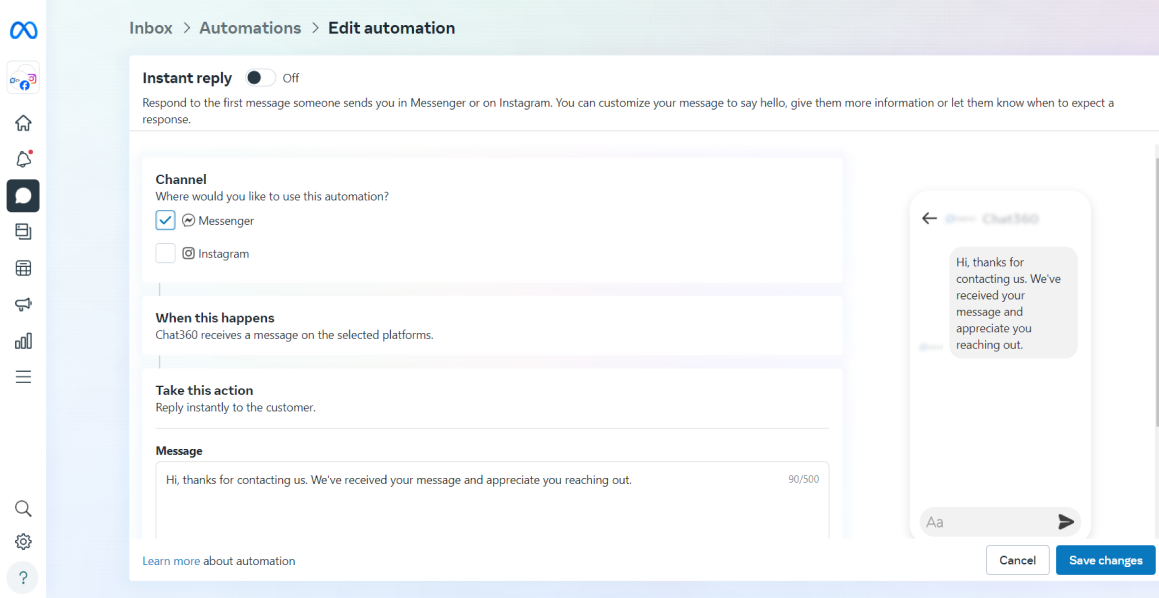Screen dimensions: 1159x598
Task: Click the Meta logo icon
Action: (23, 31)
